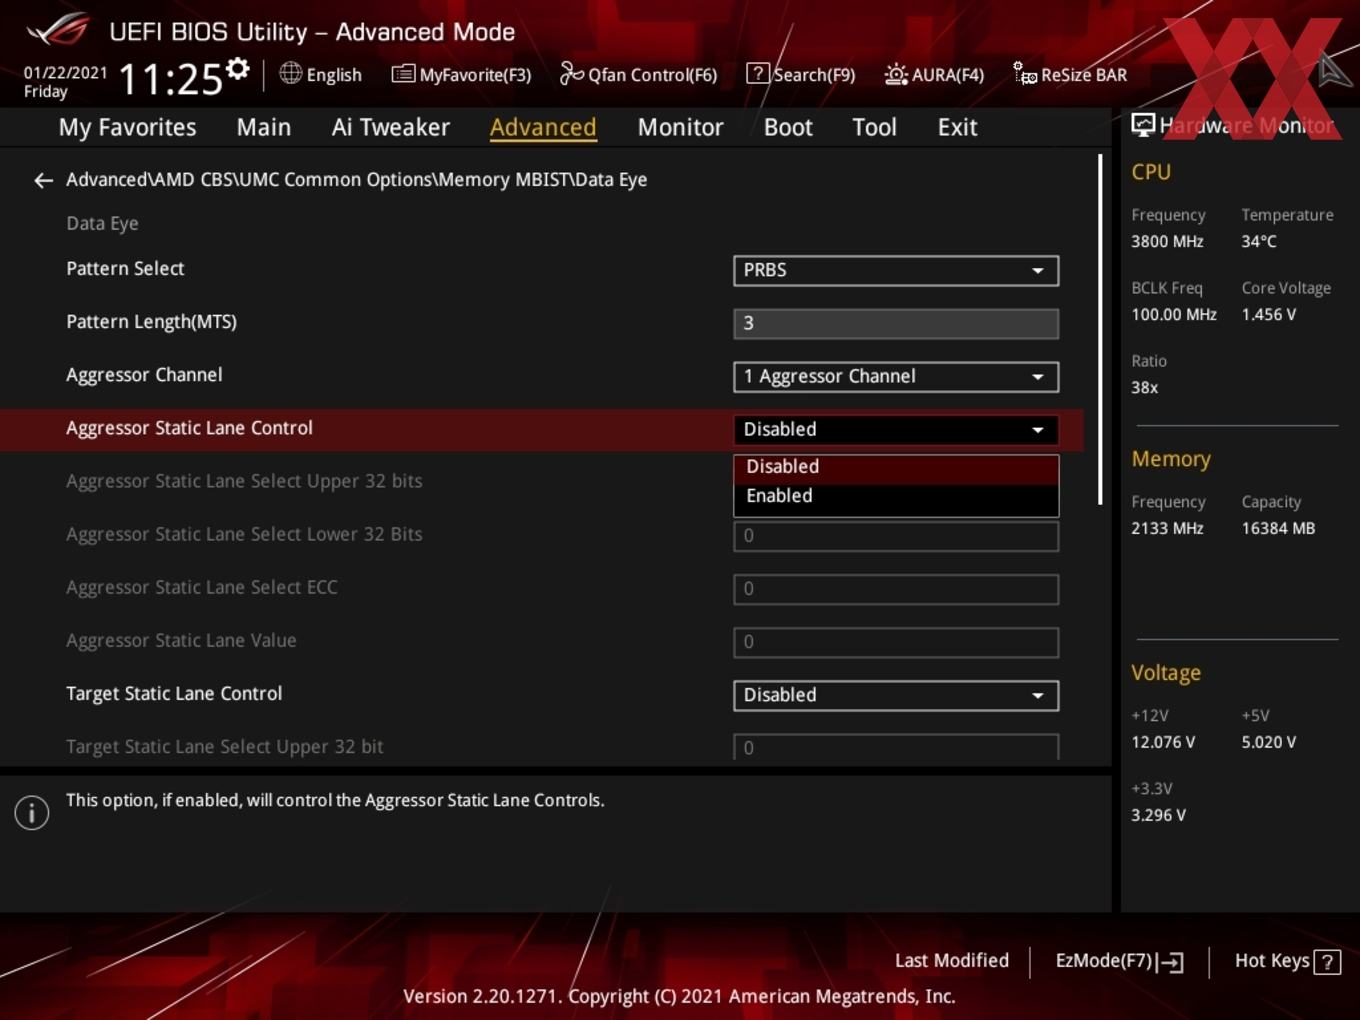Select the Pattern Length(MTS) label
This screenshot has height=1020, width=1360.
[151, 322]
